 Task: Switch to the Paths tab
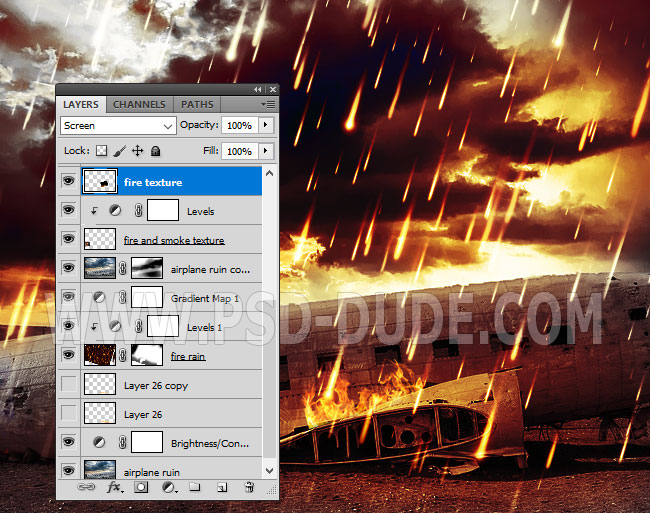click(x=197, y=104)
